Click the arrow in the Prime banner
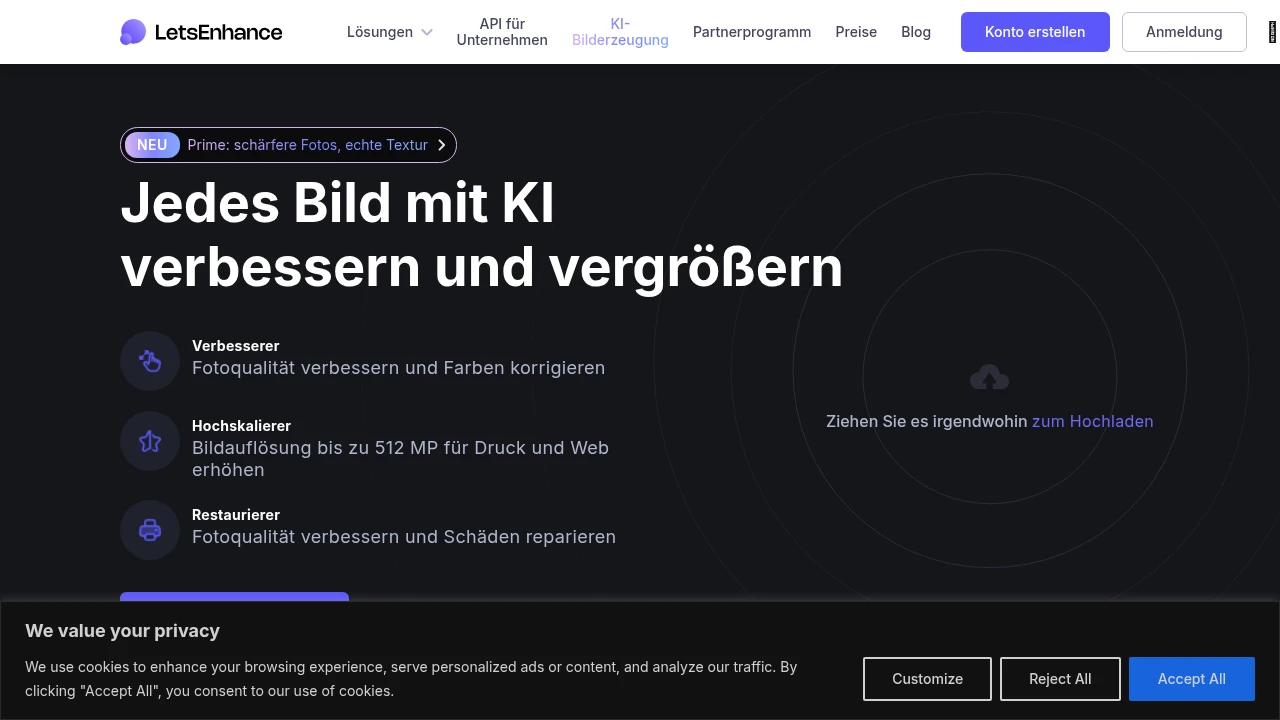 tap(442, 145)
